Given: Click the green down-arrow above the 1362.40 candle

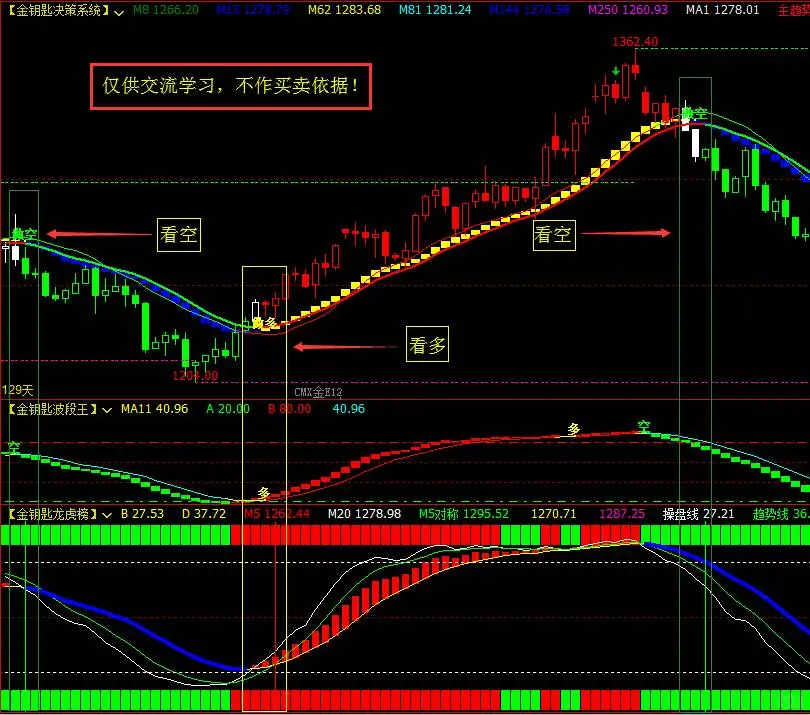Looking at the screenshot, I should tap(616, 70).
